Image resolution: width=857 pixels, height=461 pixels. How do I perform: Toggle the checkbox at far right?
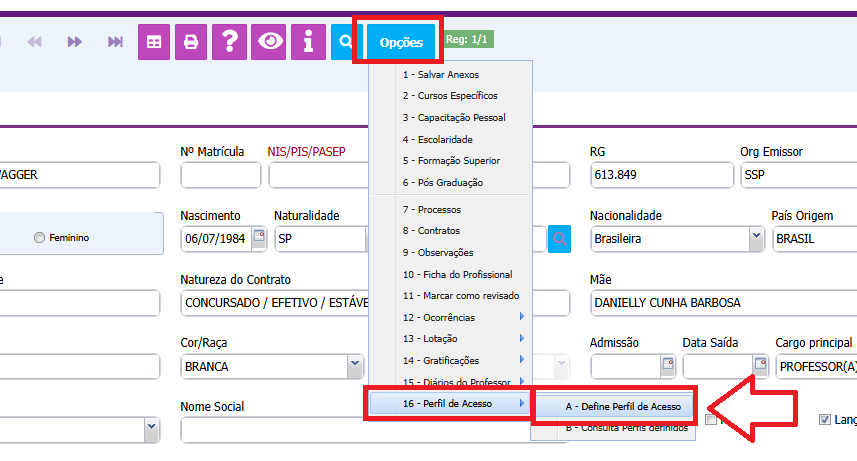coord(825,420)
